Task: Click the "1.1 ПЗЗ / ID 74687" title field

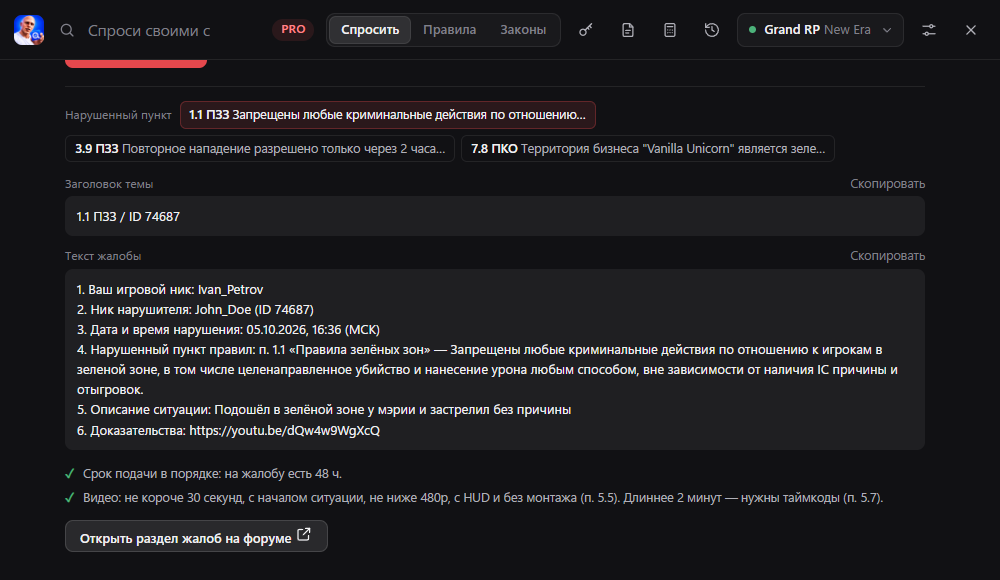Action: pyautogui.click(x=495, y=216)
